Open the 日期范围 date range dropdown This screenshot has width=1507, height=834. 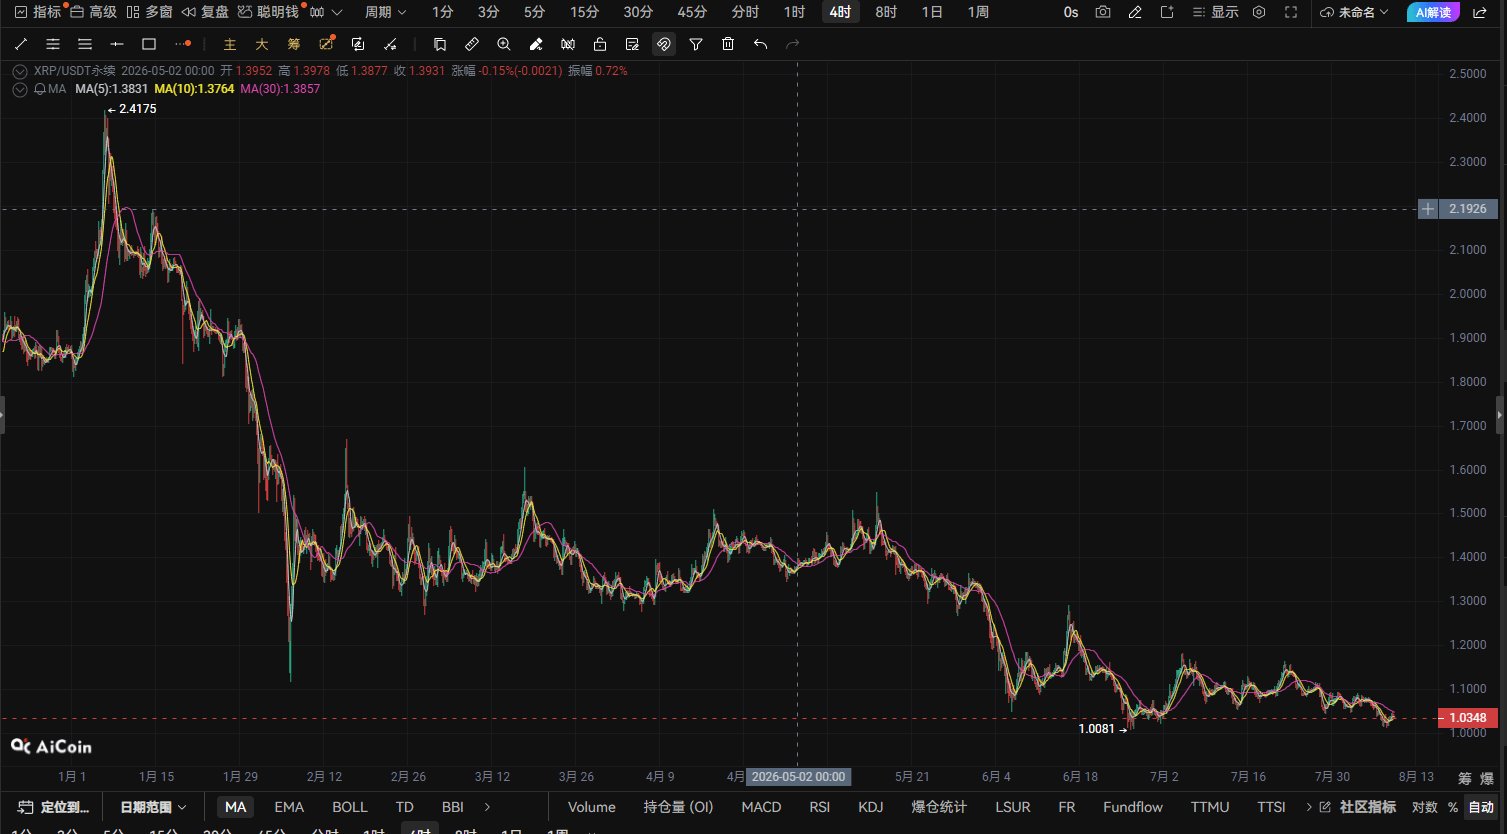click(x=153, y=807)
